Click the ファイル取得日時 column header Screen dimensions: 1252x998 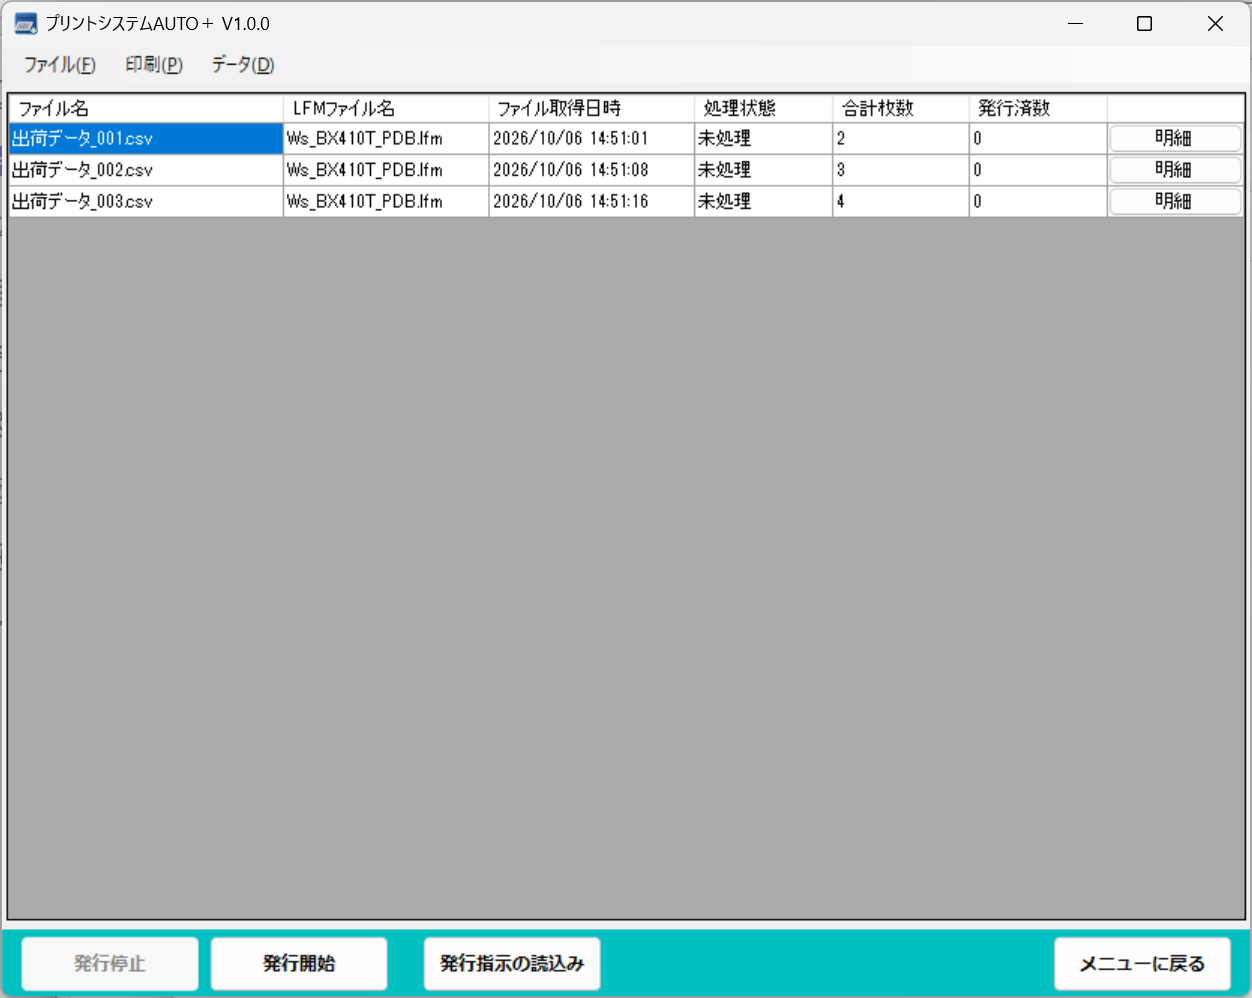[592, 108]
